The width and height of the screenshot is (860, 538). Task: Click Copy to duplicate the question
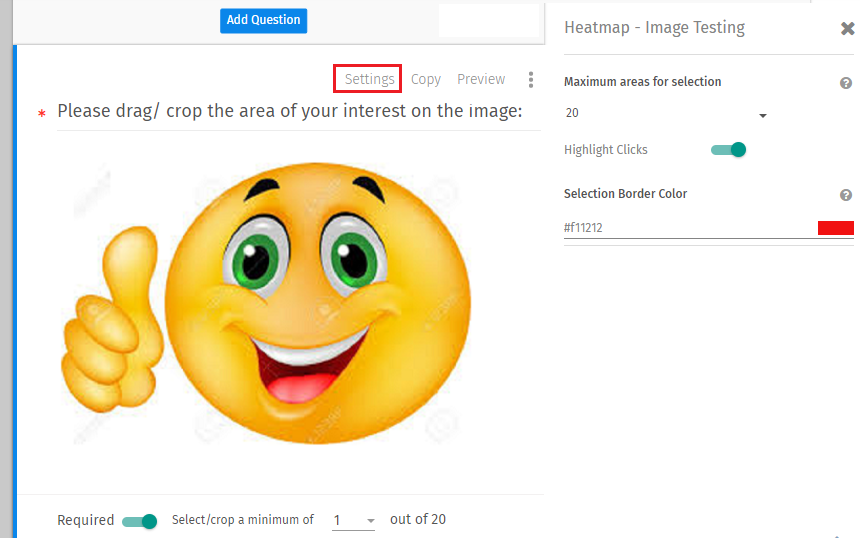(x=426, y=79)
